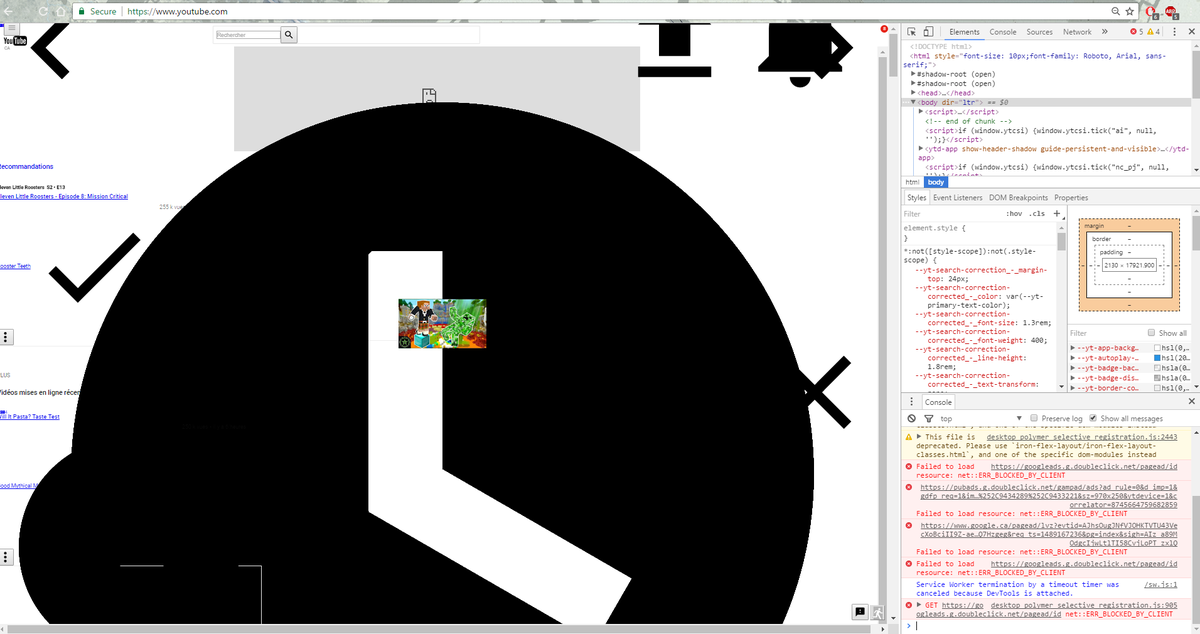This screenshot has height=634, width=1200.
Task: Toggle the Show all computed styles checkbox
Action: pyautogui.click(x=1151, y=333)
